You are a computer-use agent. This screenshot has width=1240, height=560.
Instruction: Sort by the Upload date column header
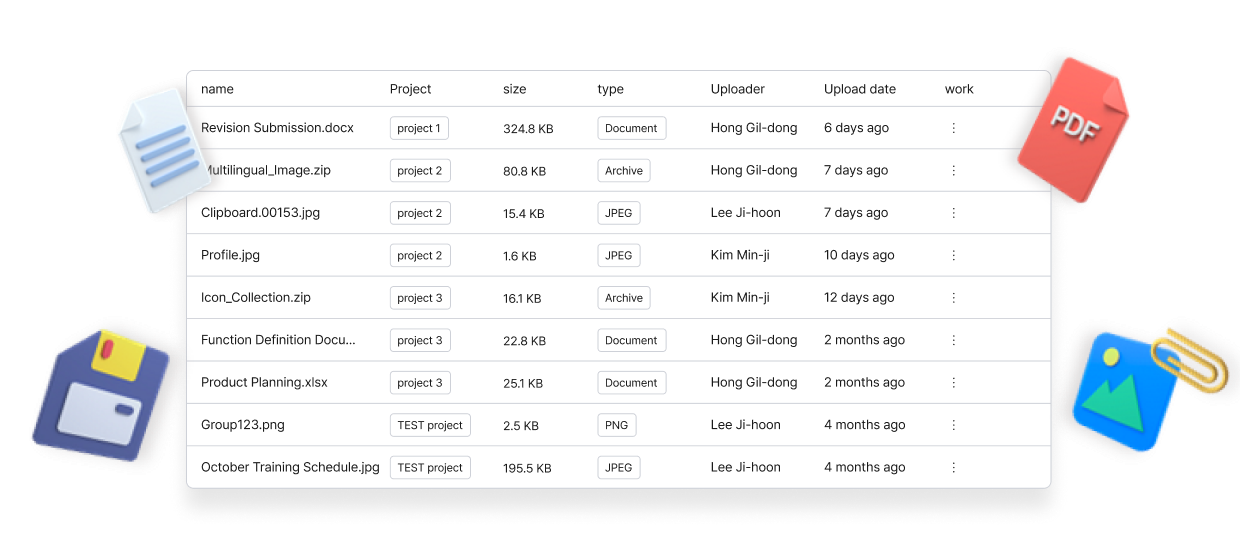(x=860, y=89)
